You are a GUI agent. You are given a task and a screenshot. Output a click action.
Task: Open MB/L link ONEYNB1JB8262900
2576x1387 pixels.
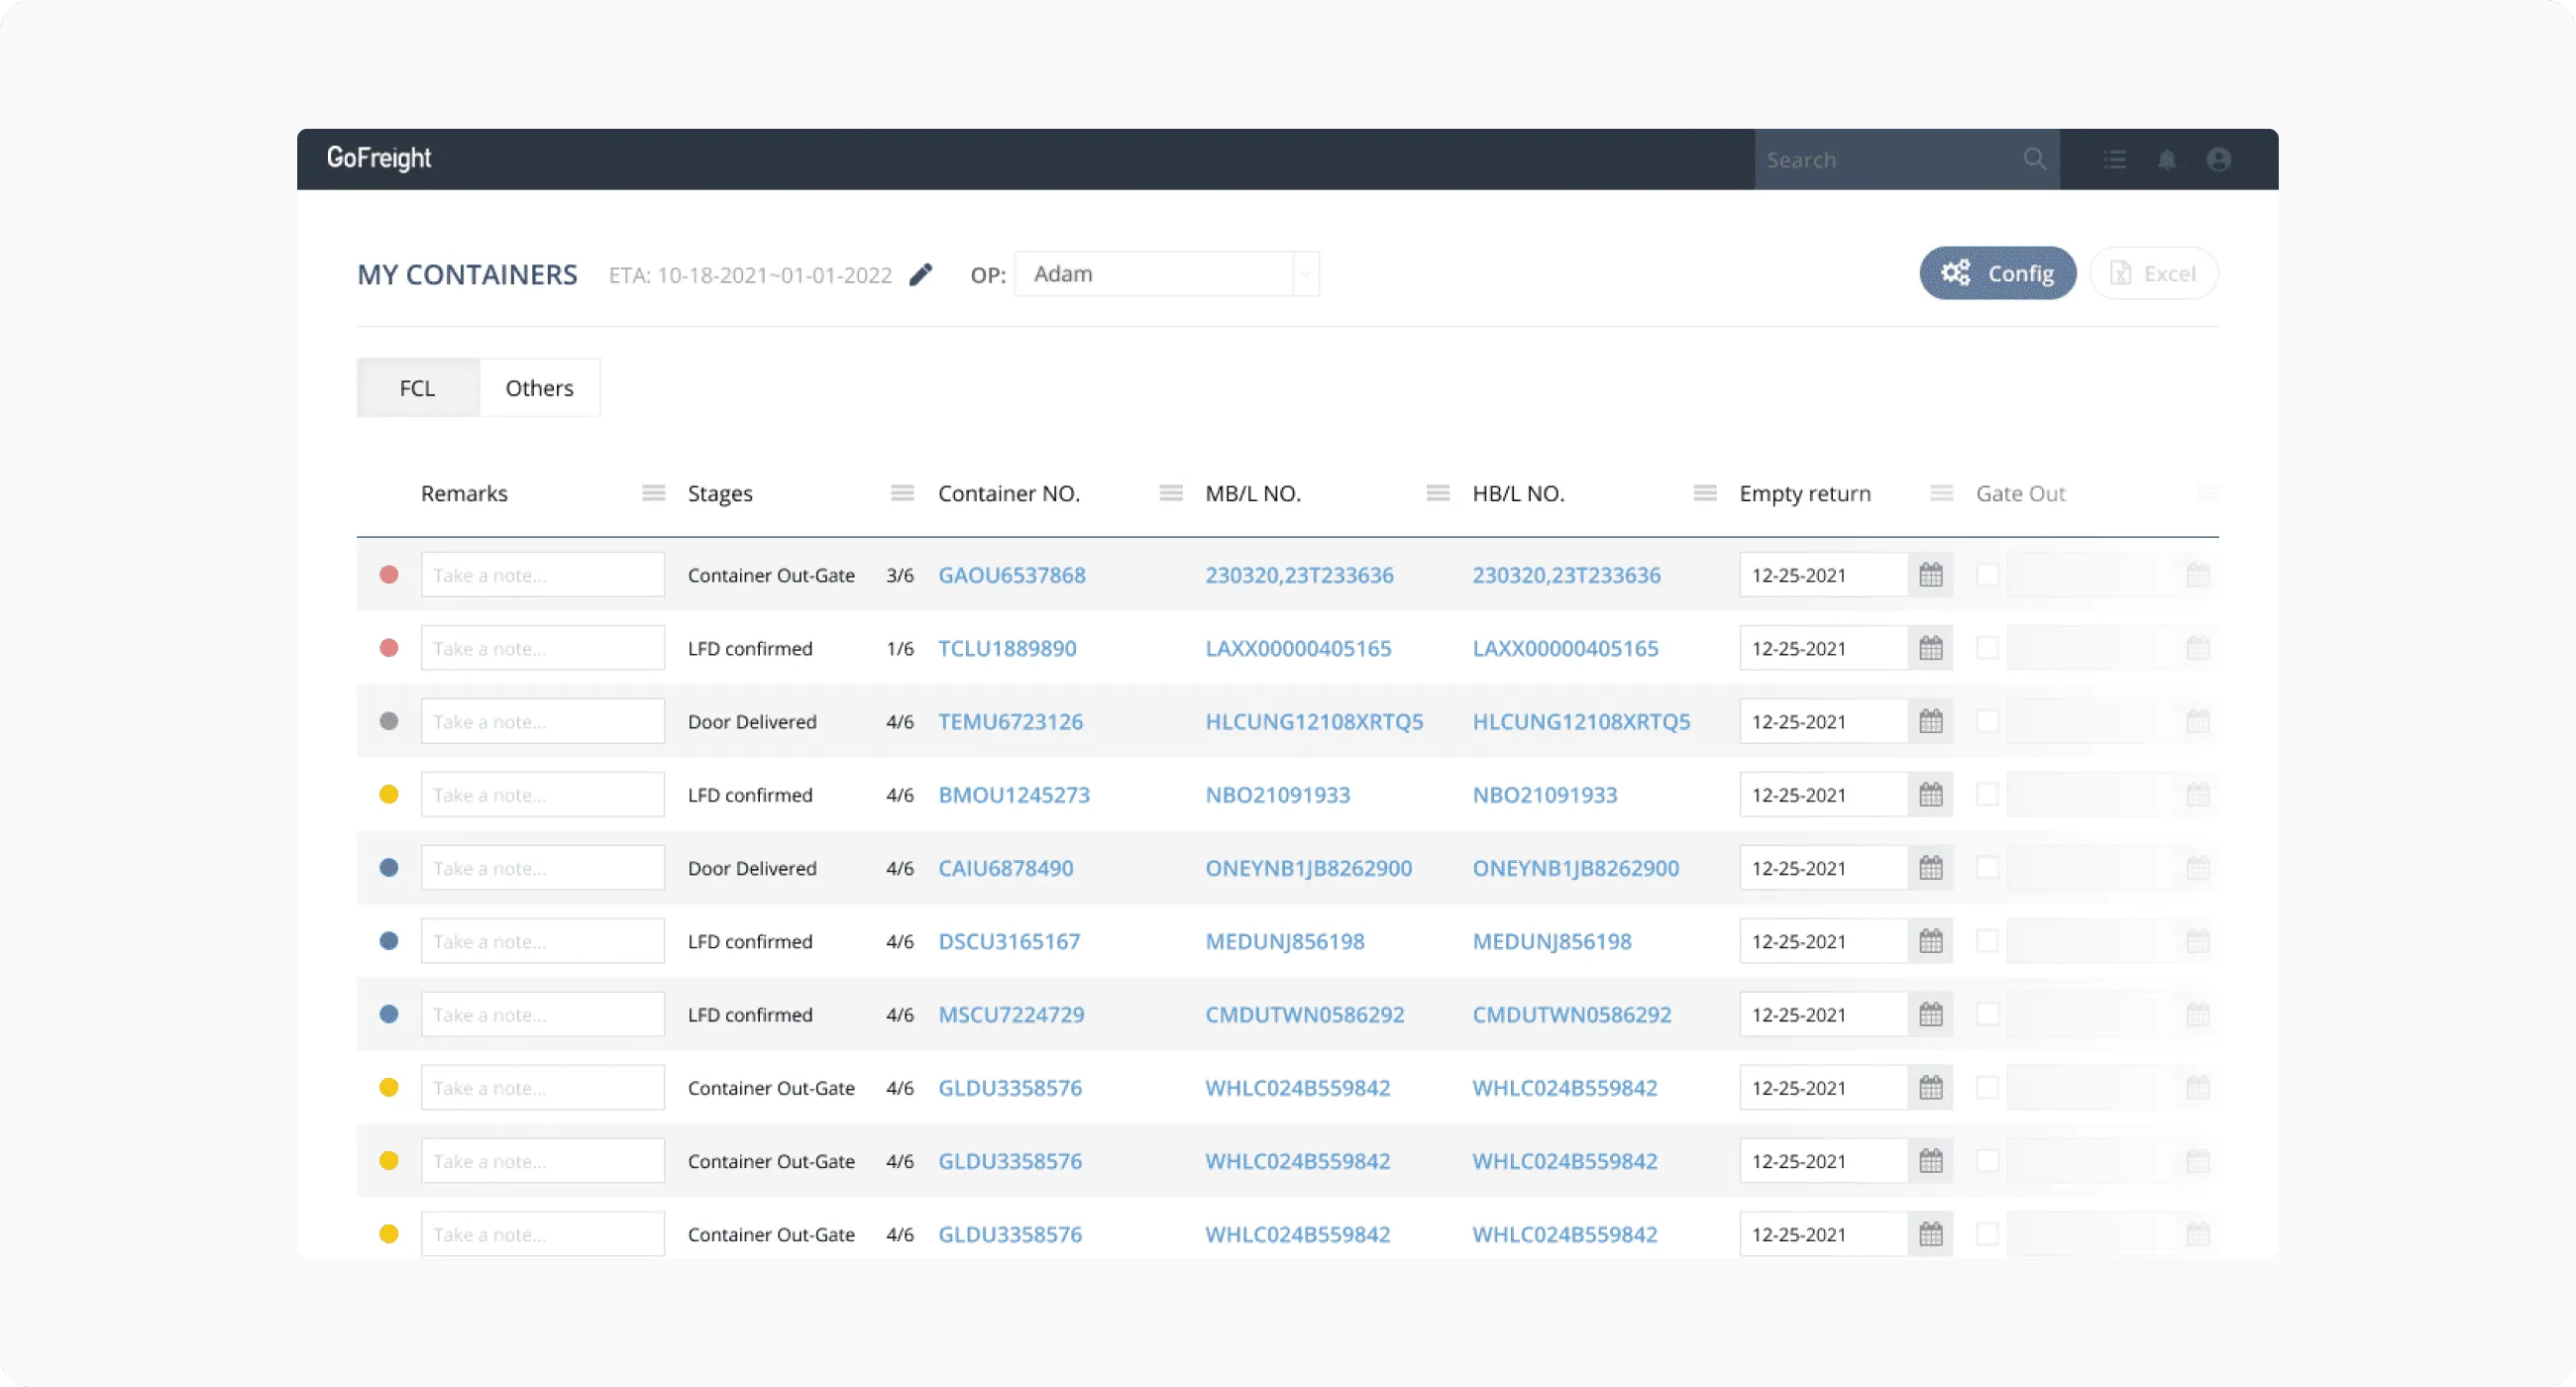pos(1308,868)
